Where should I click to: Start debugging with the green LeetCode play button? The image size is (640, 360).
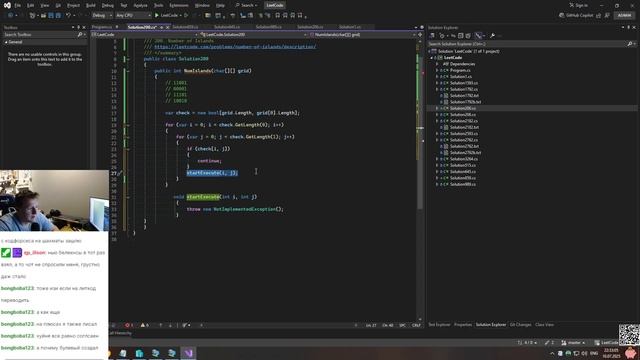(x=167, y=16)
